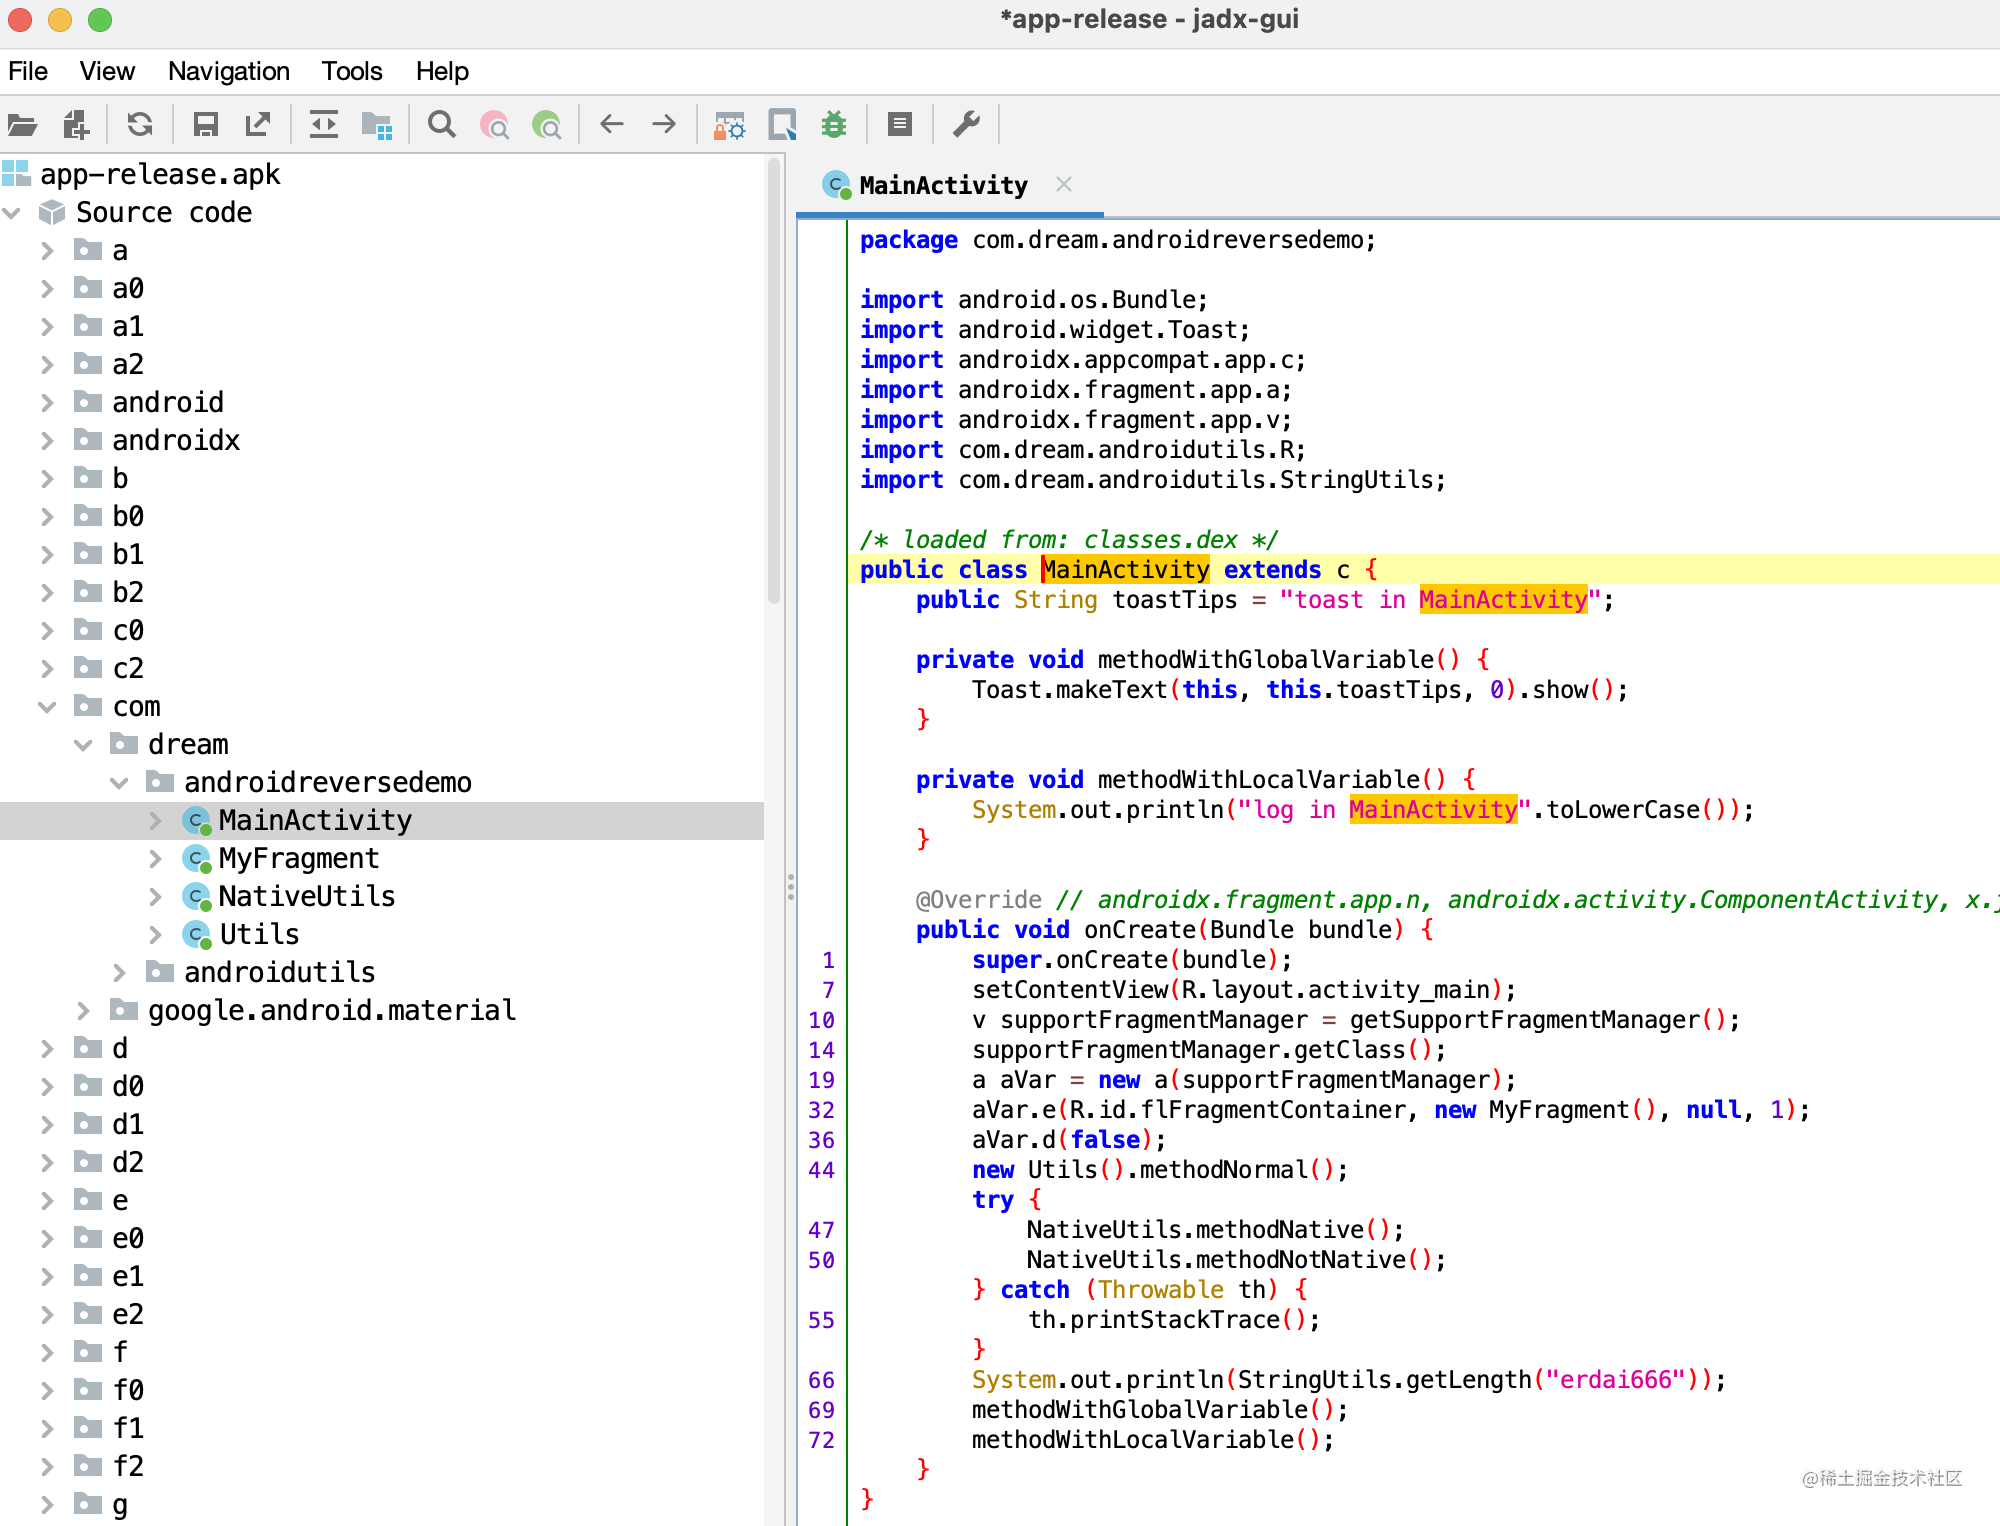Viewport: 2000px width, 1526px height.
Task: Click the add files toolbar icon
Action: (x=76, y=125)
